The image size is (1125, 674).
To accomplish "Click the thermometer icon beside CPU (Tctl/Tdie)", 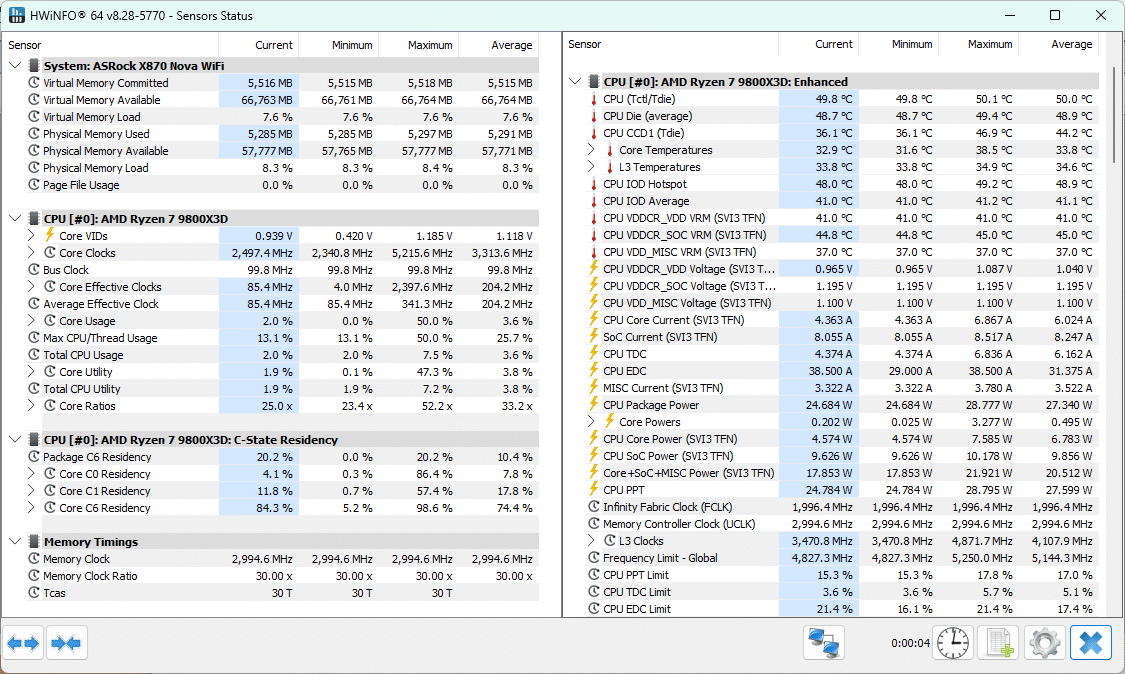I will tap(594, 99).
